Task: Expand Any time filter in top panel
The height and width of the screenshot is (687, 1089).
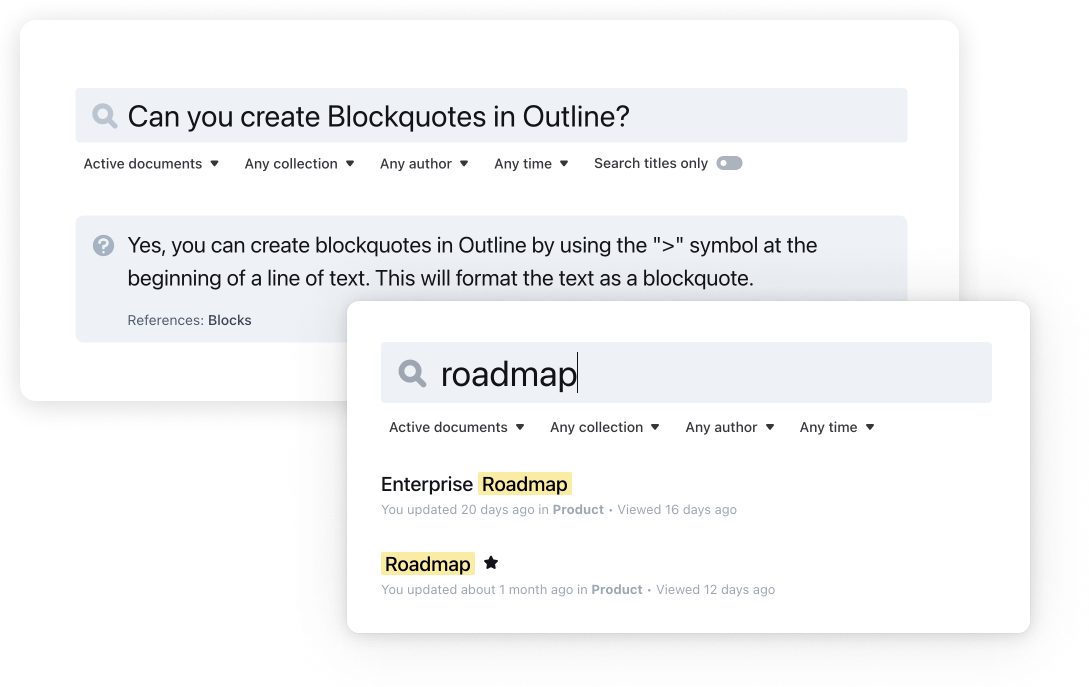Action: click(x=531, y=163)
